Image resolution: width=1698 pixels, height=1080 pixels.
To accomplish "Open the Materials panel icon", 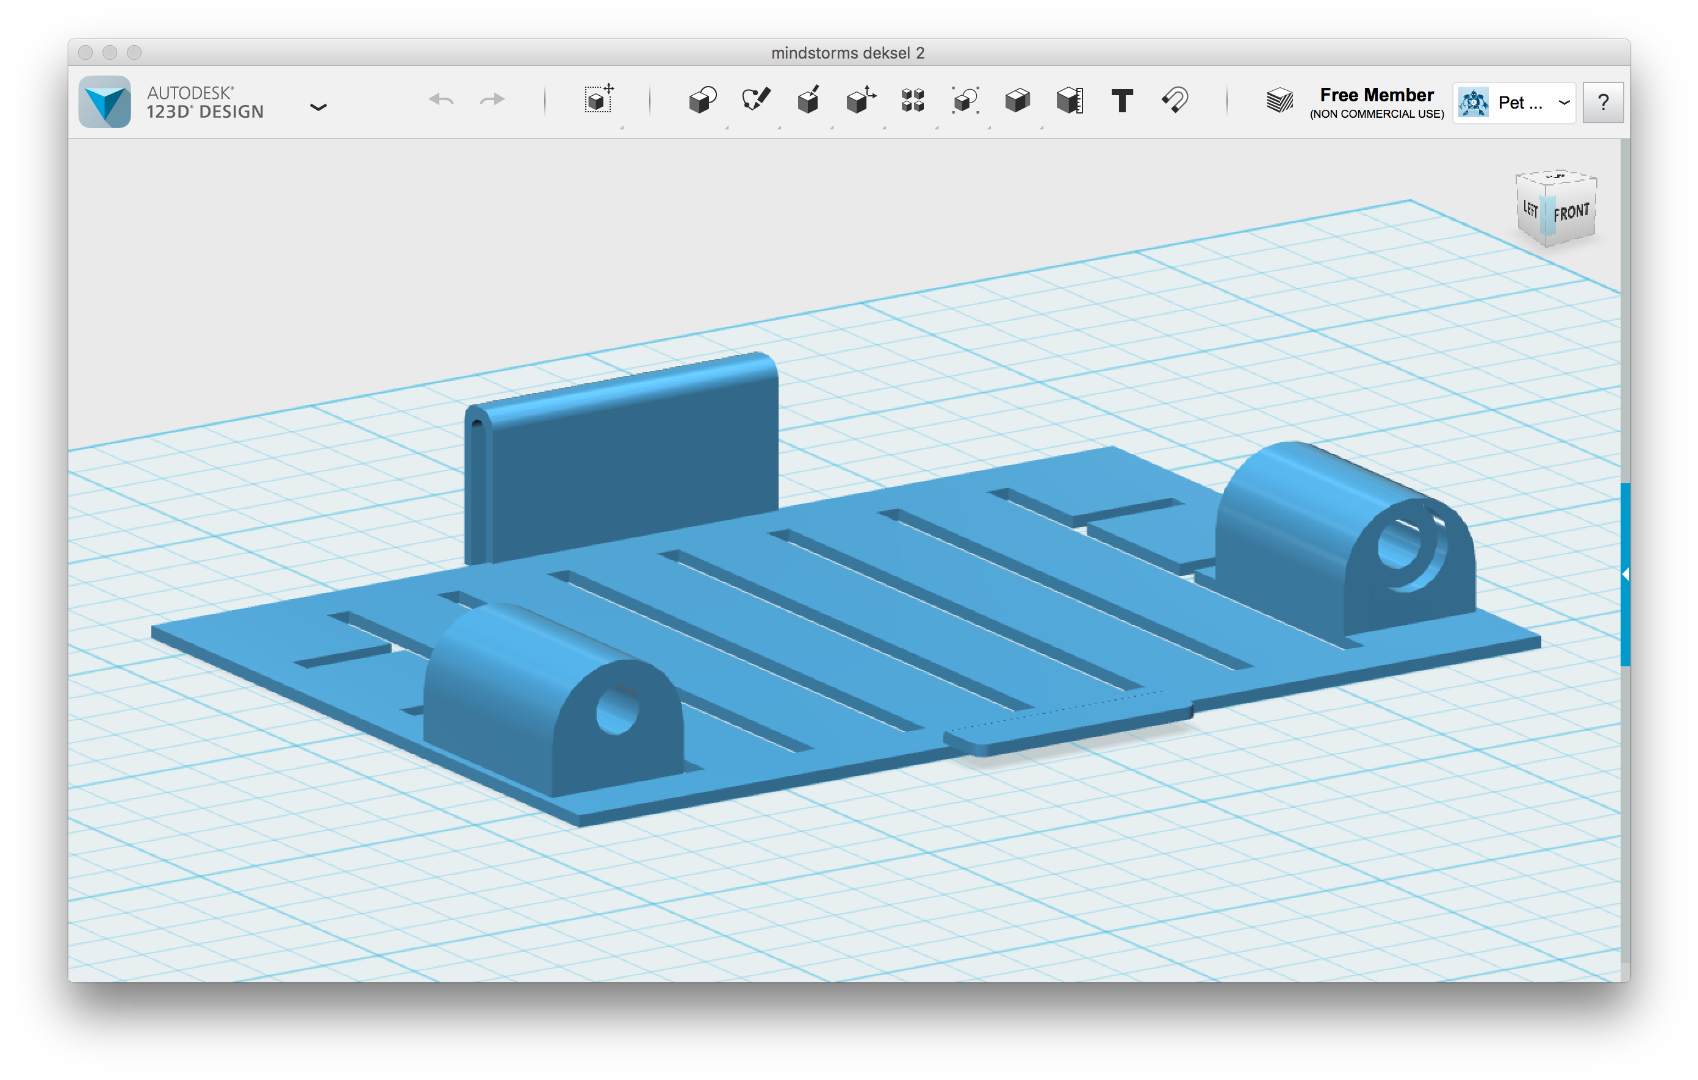I will tap(1279, 100).
